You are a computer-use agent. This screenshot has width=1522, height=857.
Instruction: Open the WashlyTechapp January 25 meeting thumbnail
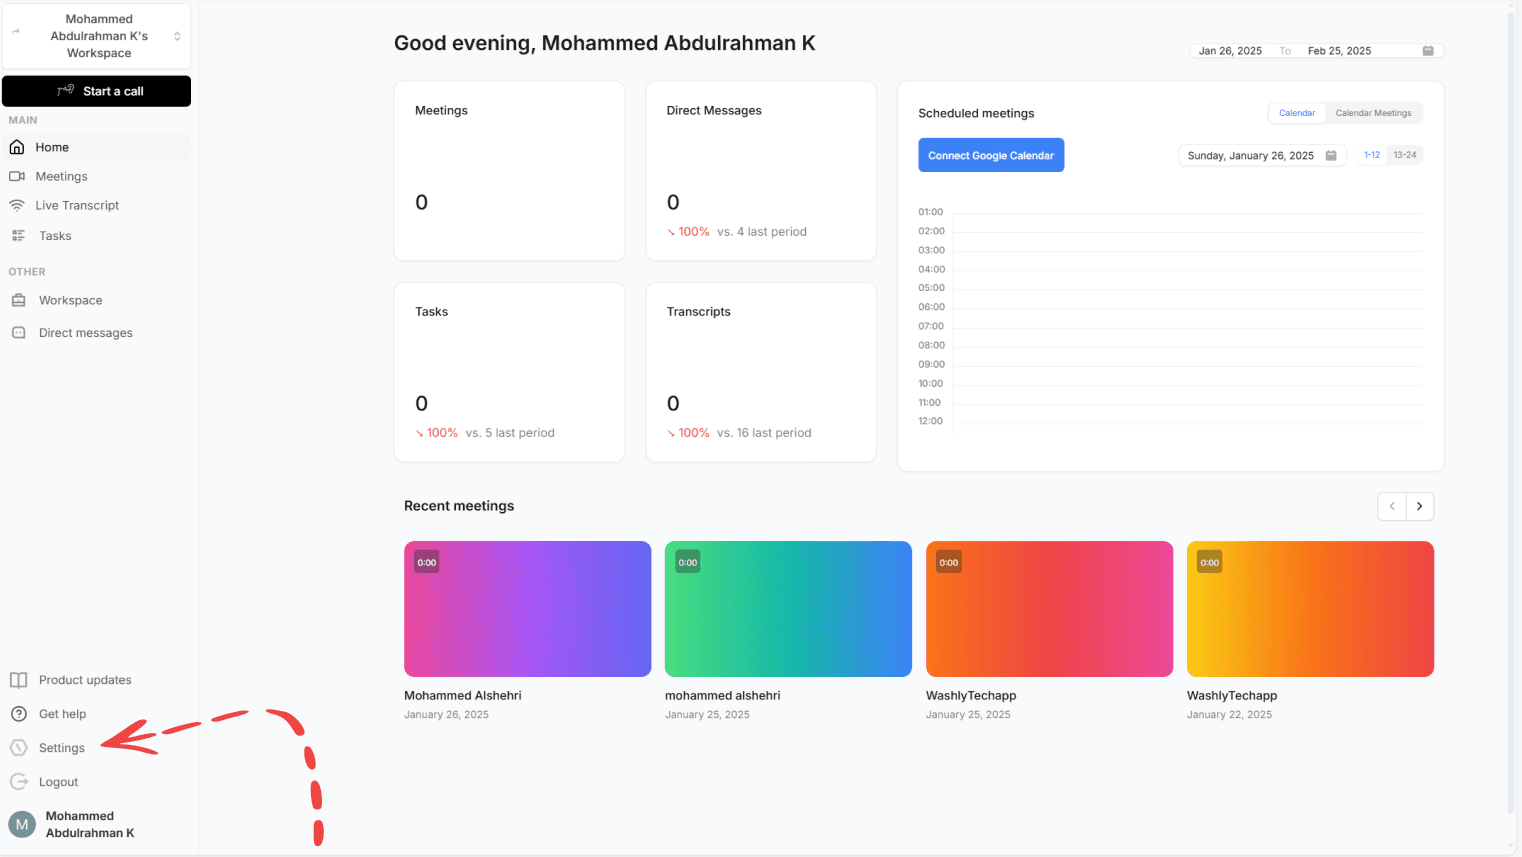coord(1049,609)
